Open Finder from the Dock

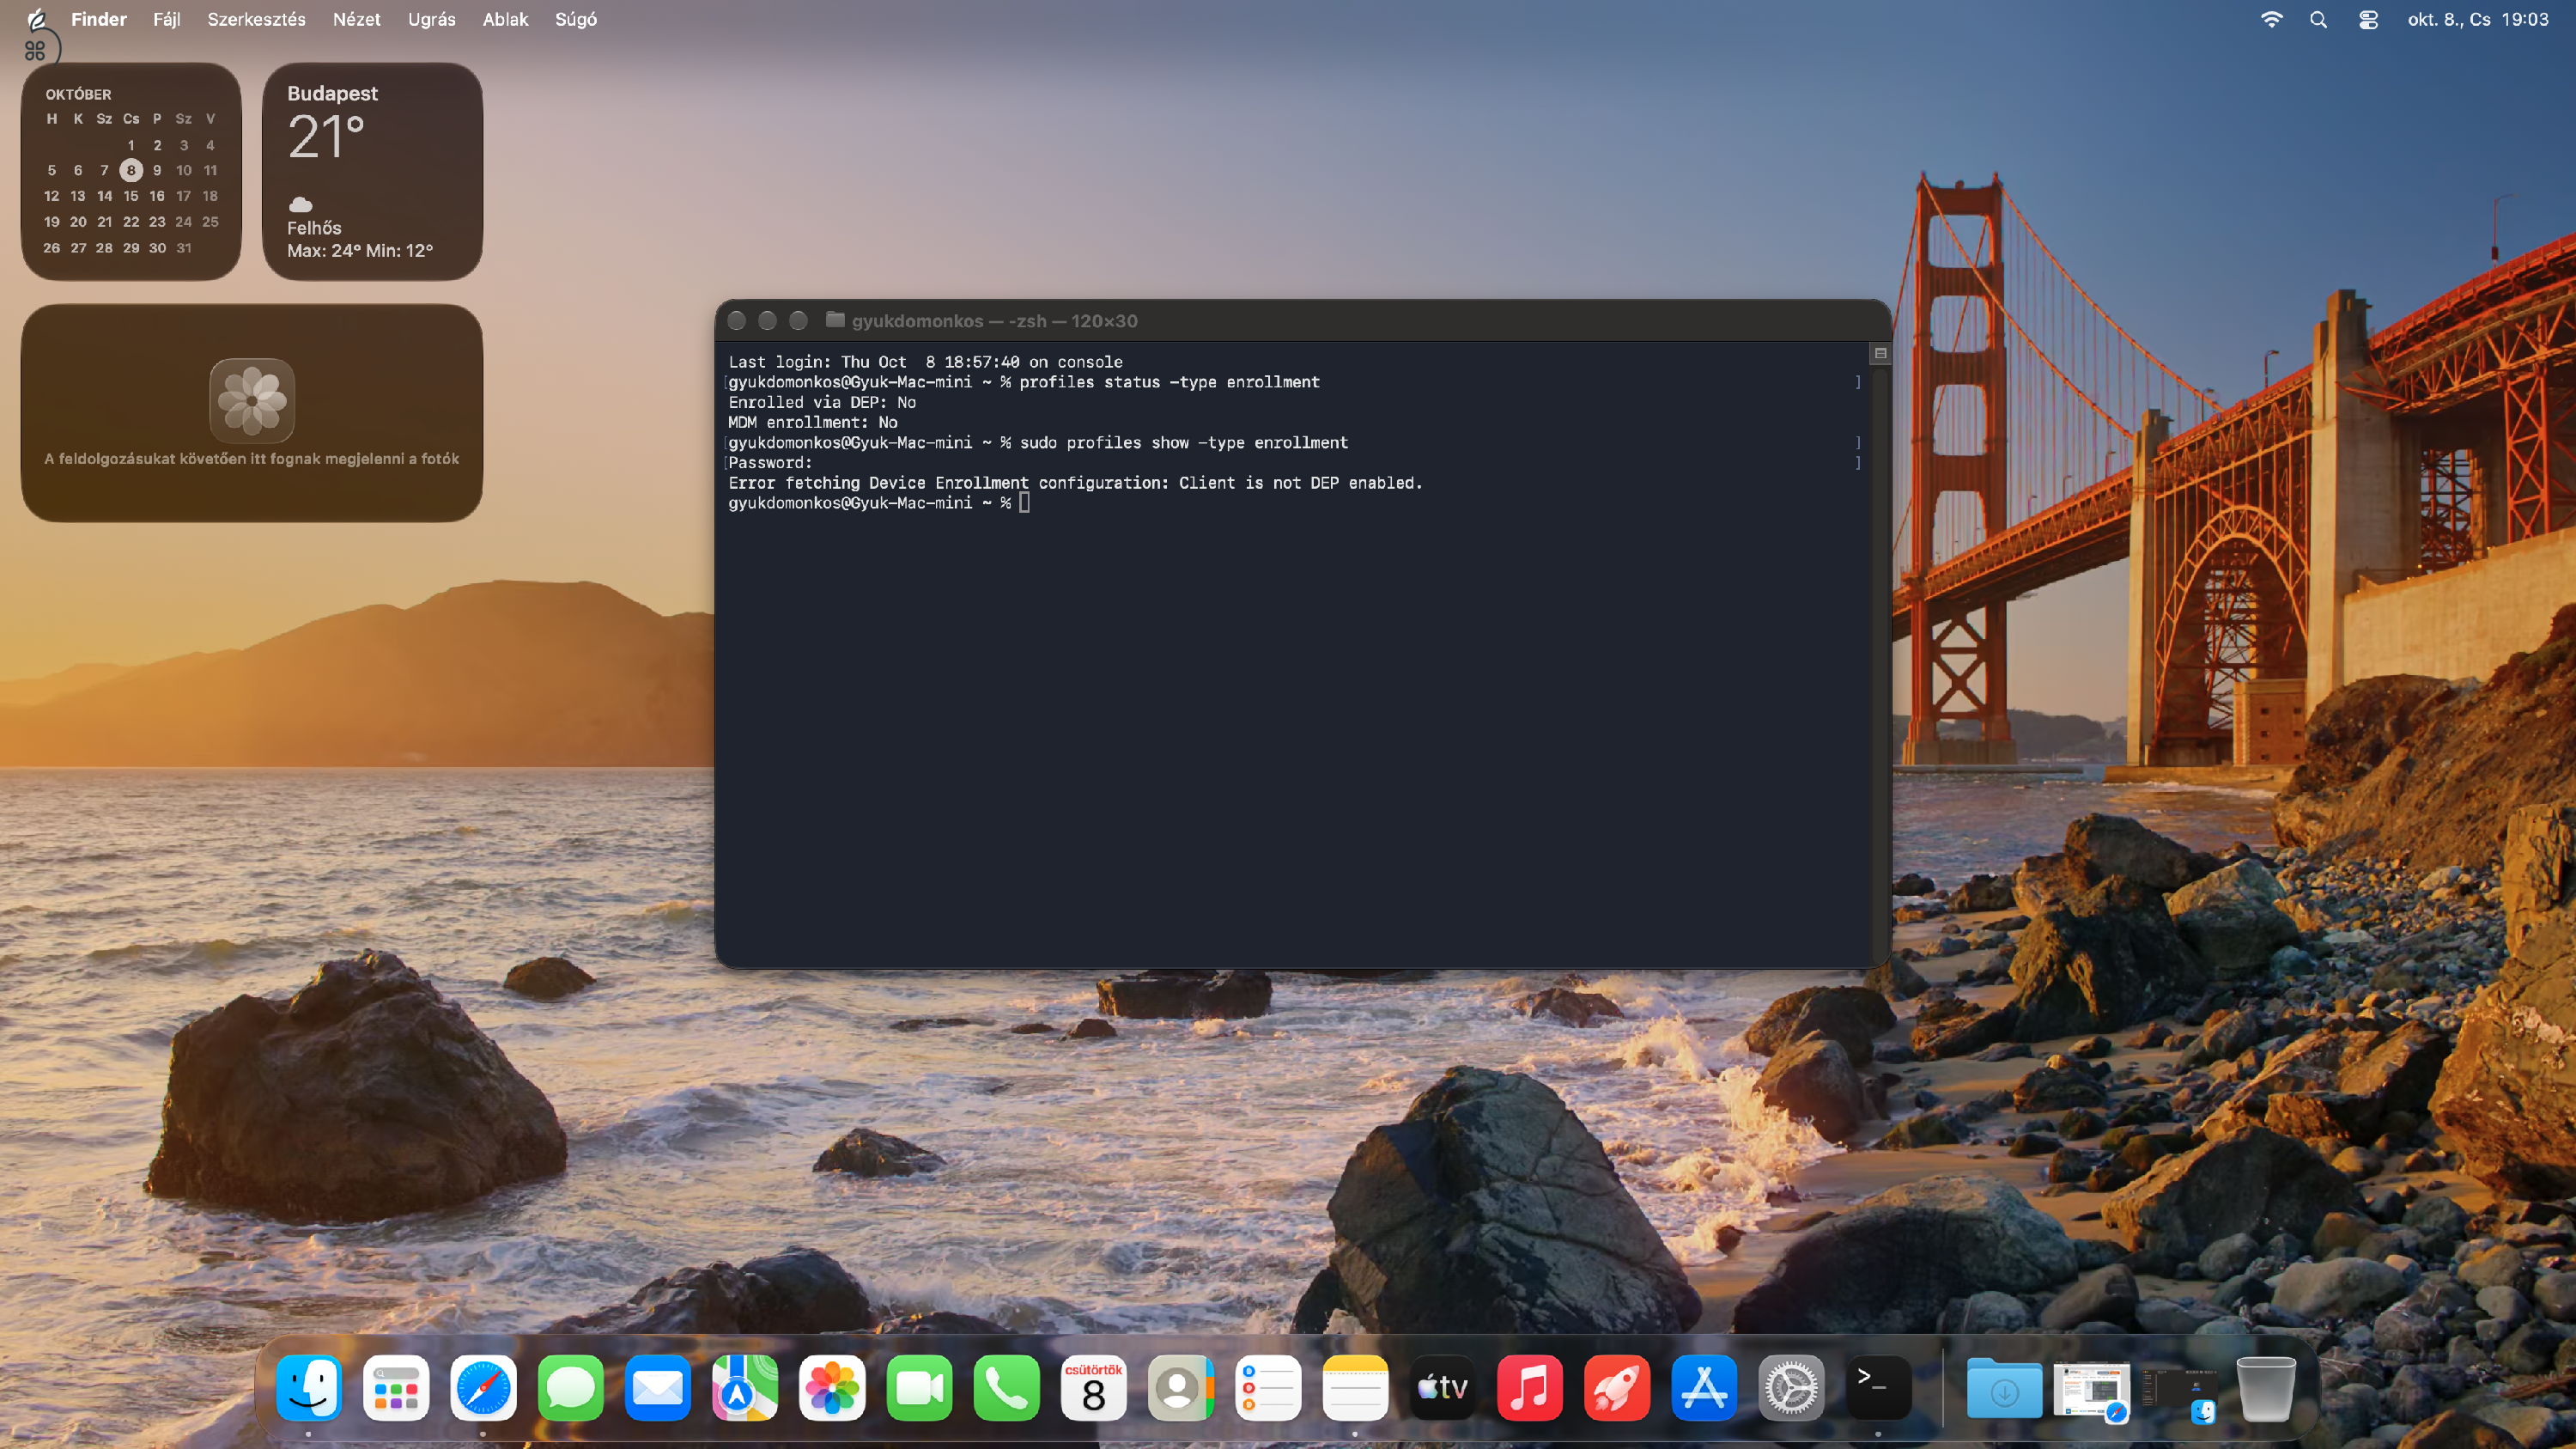pos(309,1388)
